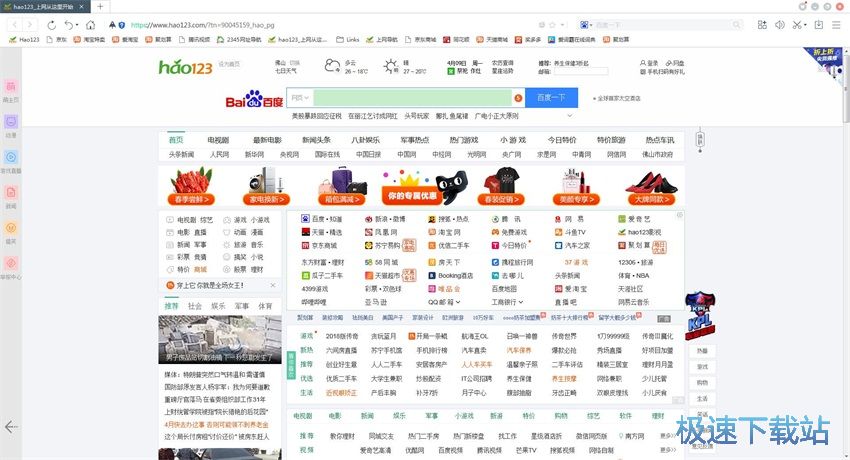
Task: Open the 网页 search type dropdown
Action: (x=300, y=98)
